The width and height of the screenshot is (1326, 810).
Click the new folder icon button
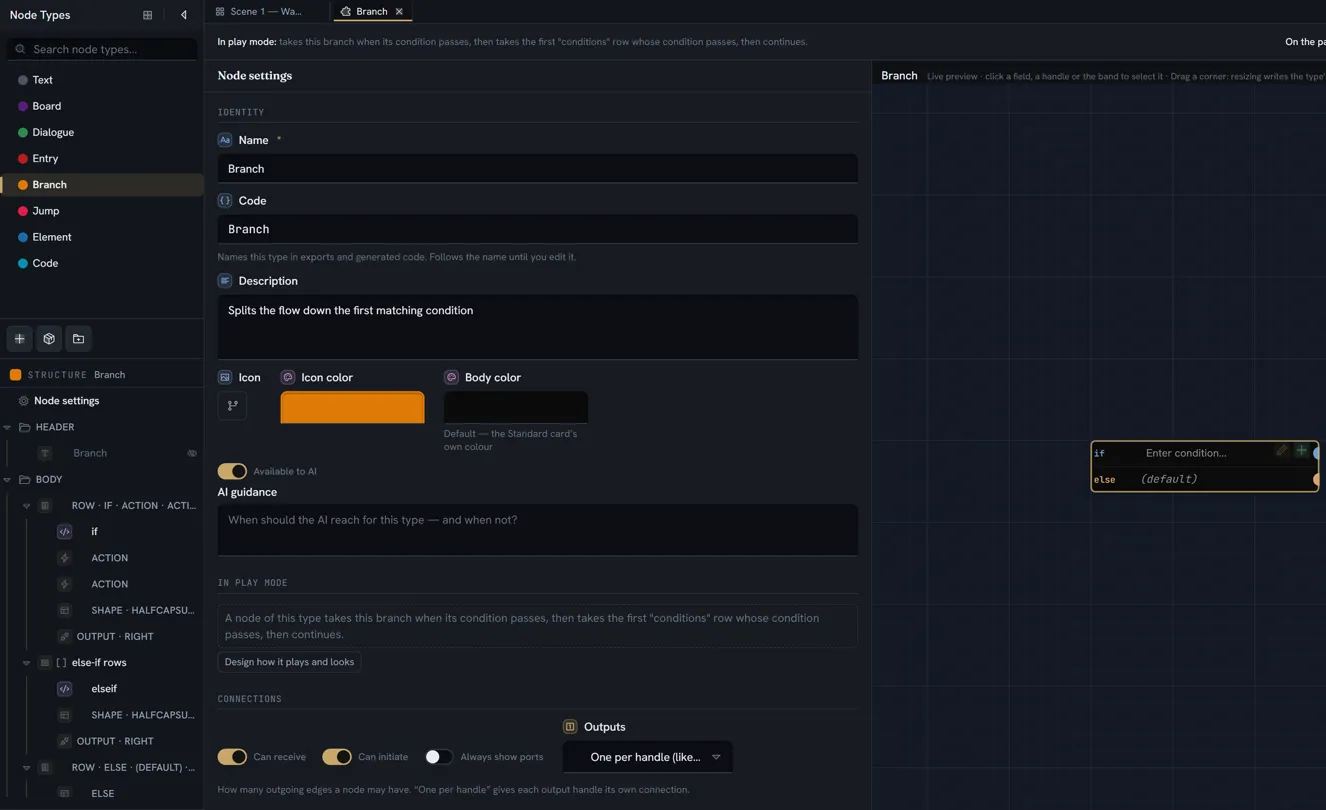click(x=78, y=339)
